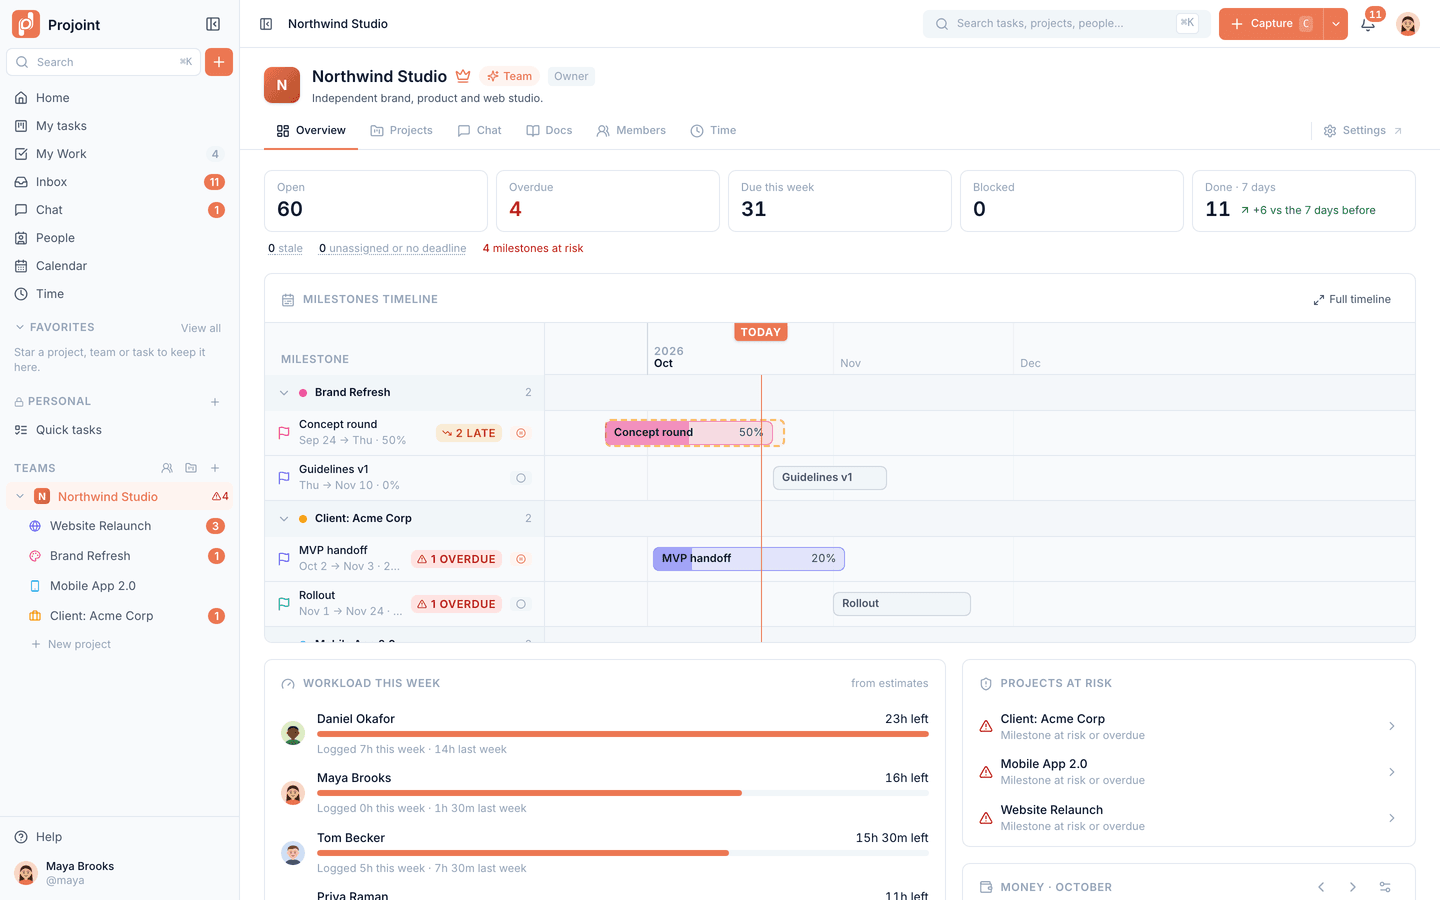Open the user avatar in the top bar

pos(1408,24)
